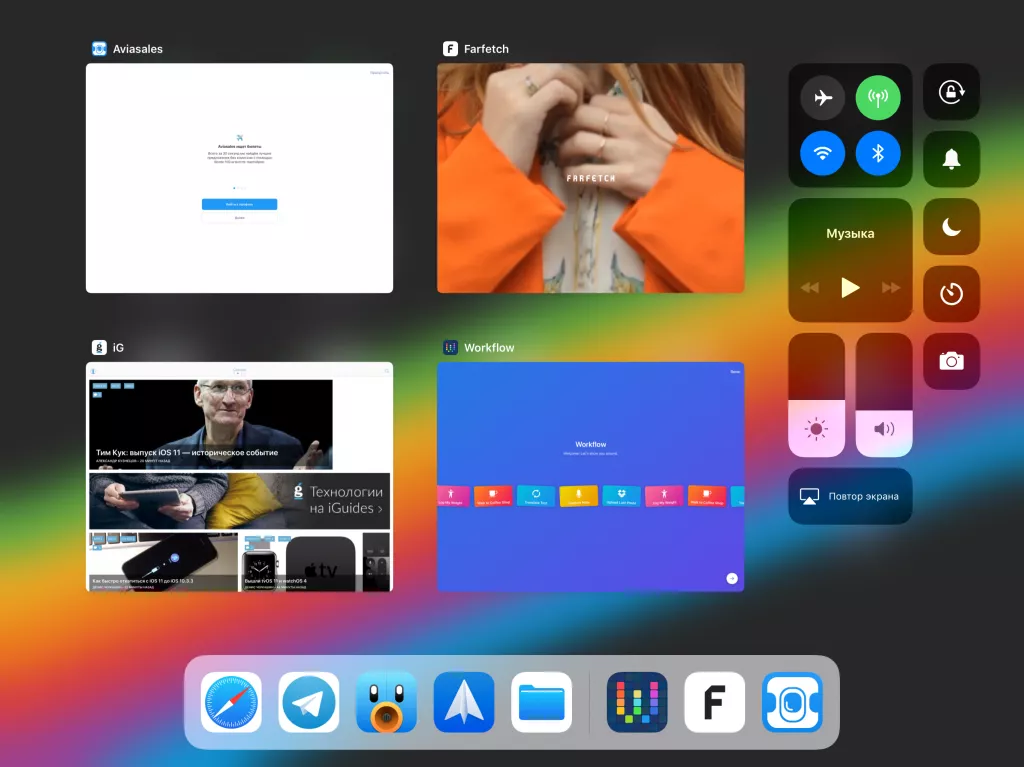Select the iG app card in the switcher

click(240, 477)
